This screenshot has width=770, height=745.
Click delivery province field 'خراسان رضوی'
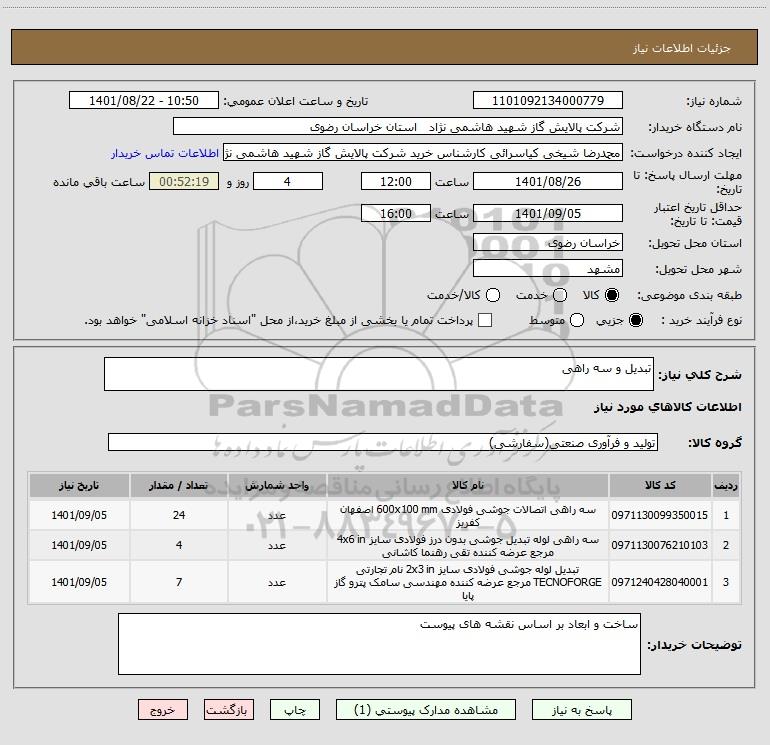coord(548,243)
